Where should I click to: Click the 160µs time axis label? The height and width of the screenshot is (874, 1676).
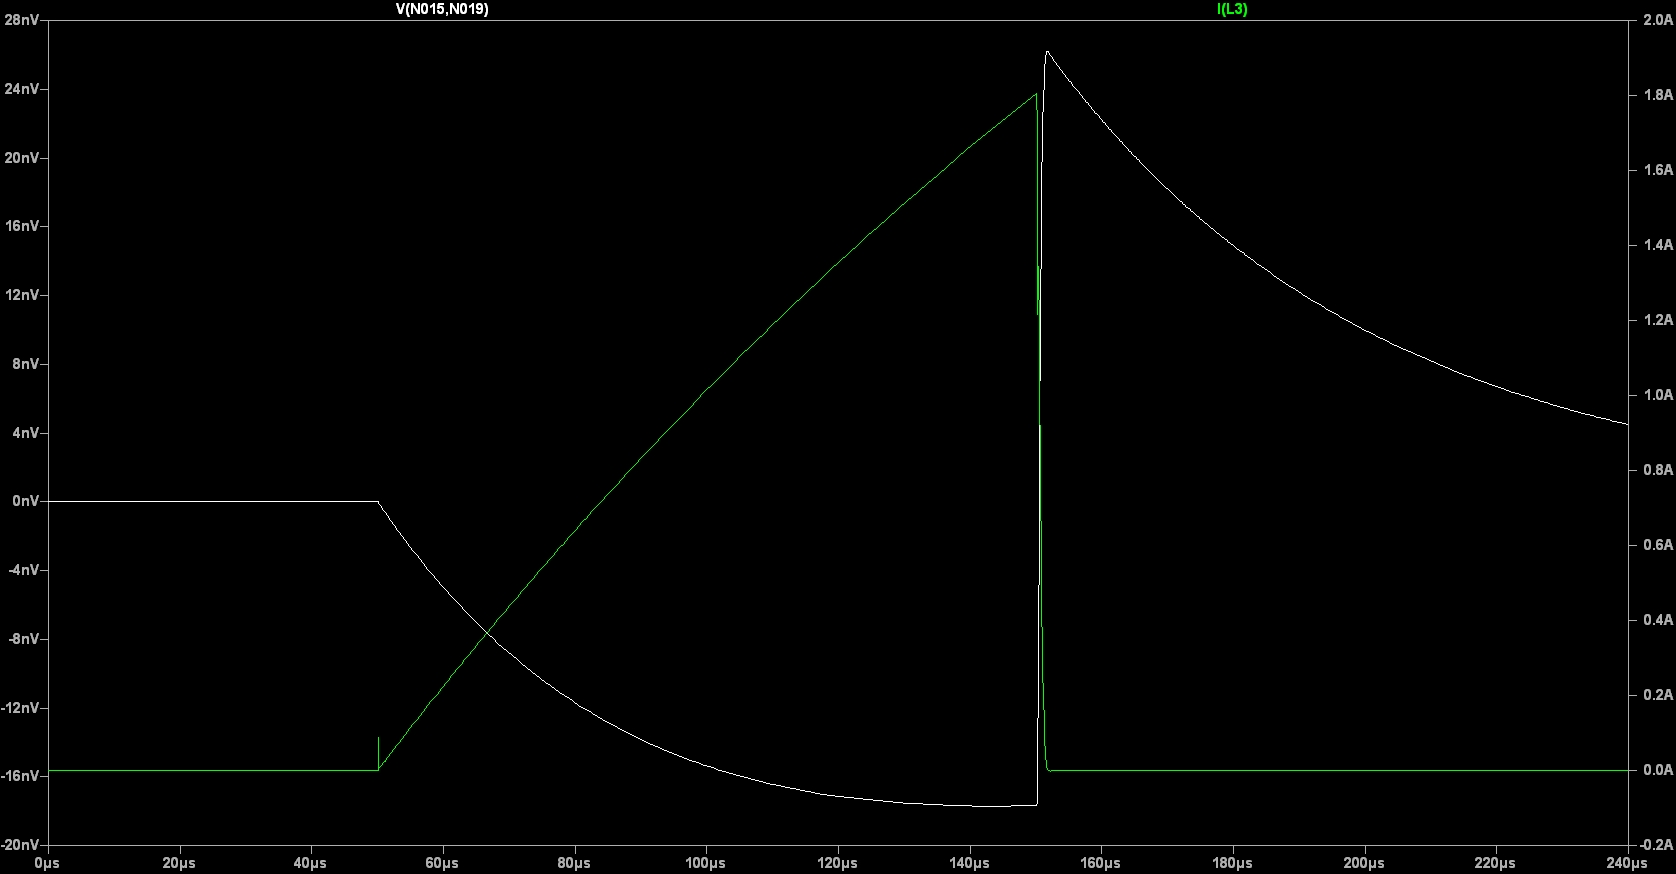[x=1100, y=863]
